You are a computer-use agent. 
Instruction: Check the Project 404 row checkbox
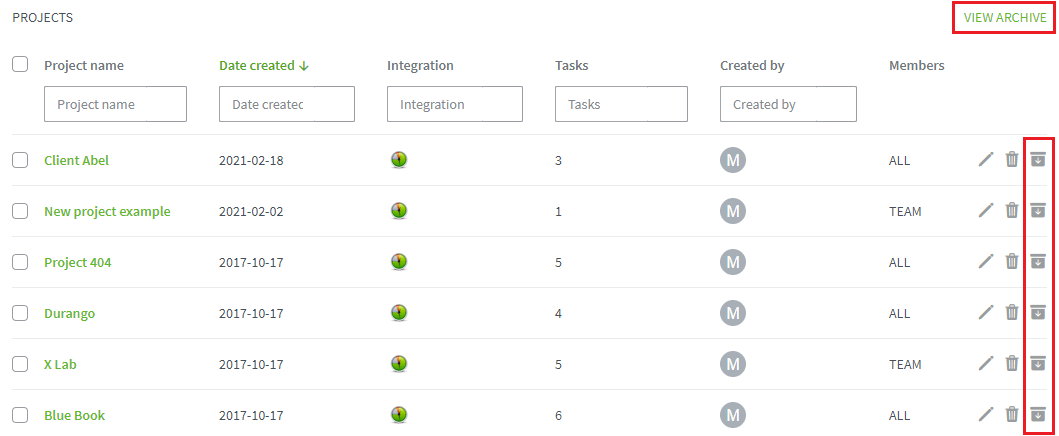coord(20,262)
